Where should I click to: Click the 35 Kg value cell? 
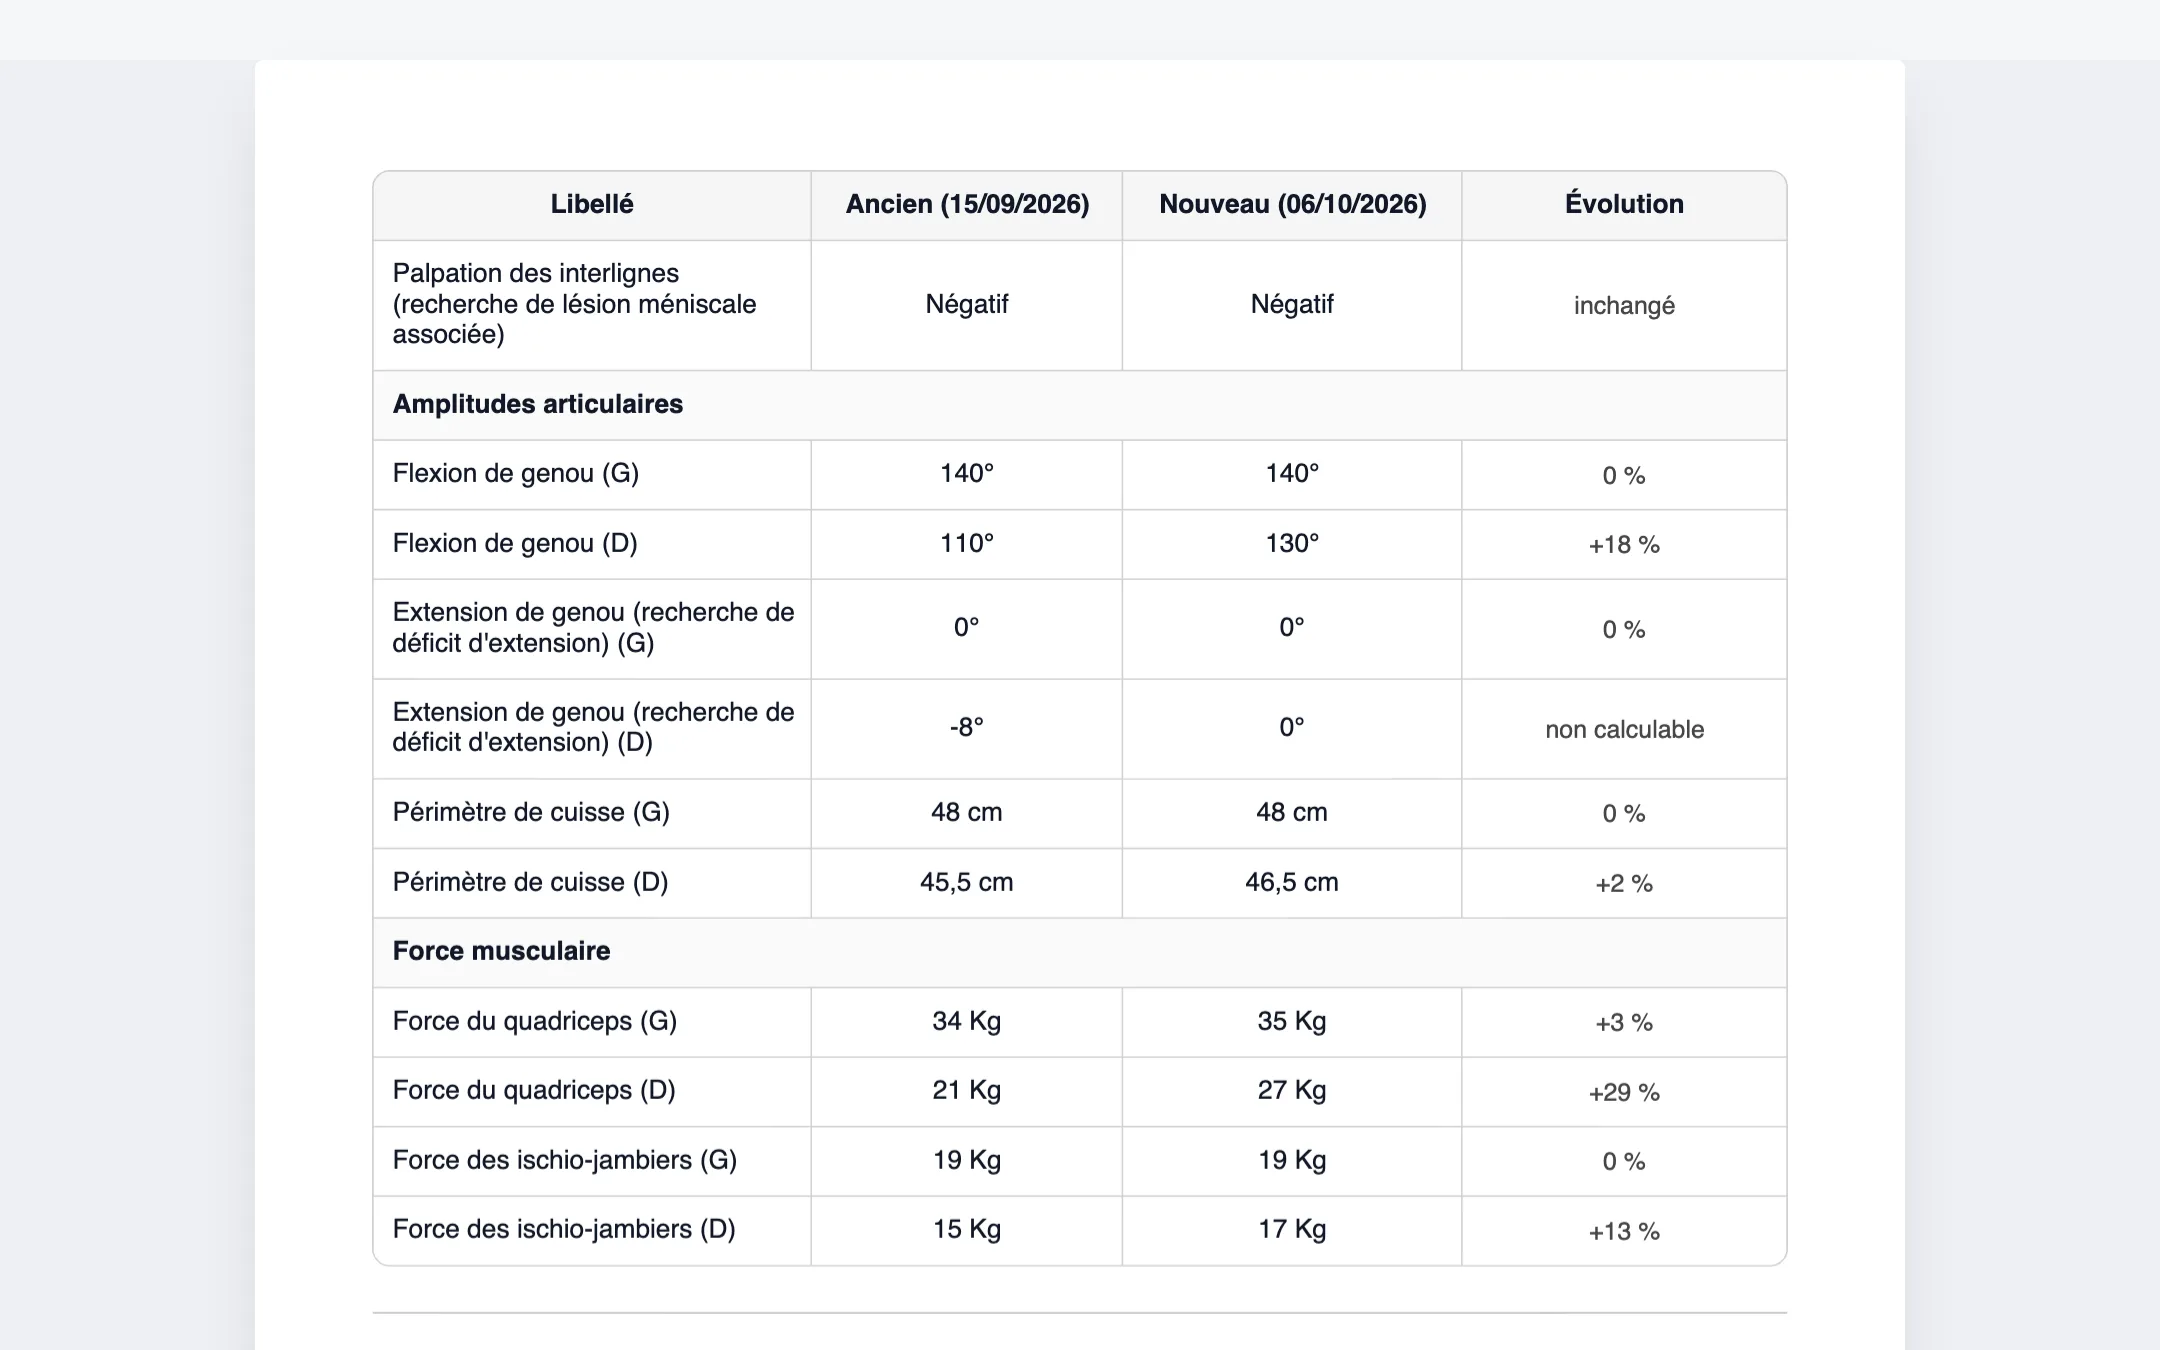point(1292,1021)
